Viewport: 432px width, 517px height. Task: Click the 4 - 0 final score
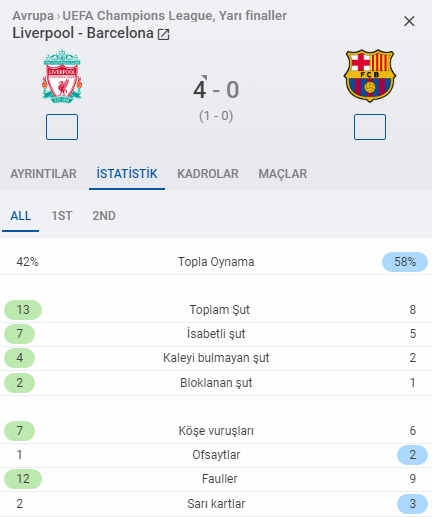(216, 90)
